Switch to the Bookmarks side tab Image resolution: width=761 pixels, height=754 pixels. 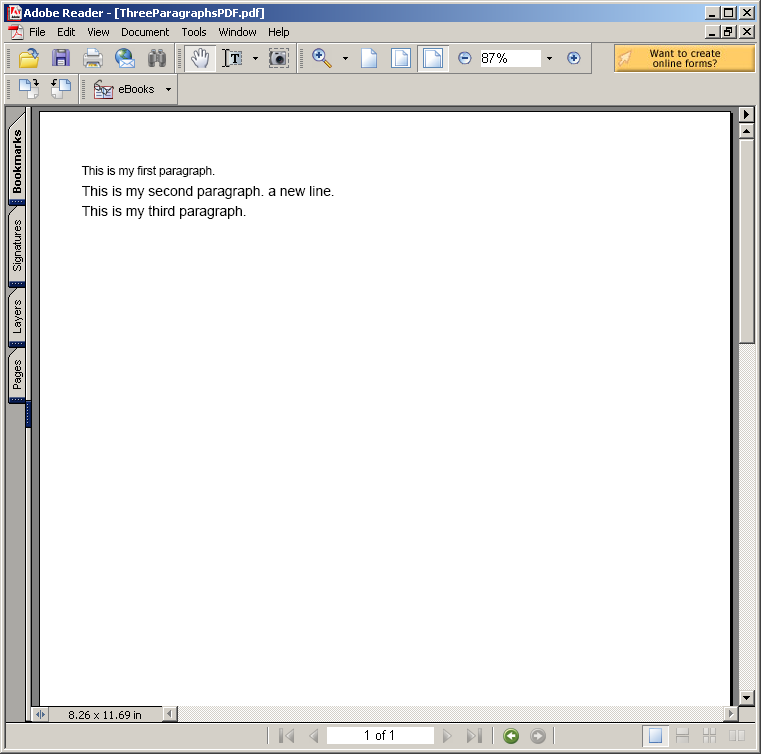pos(17,159)
